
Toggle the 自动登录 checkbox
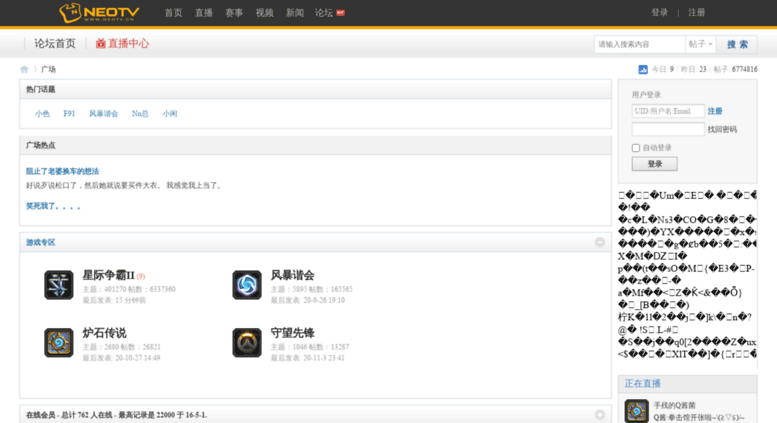(x=636, y=148)
